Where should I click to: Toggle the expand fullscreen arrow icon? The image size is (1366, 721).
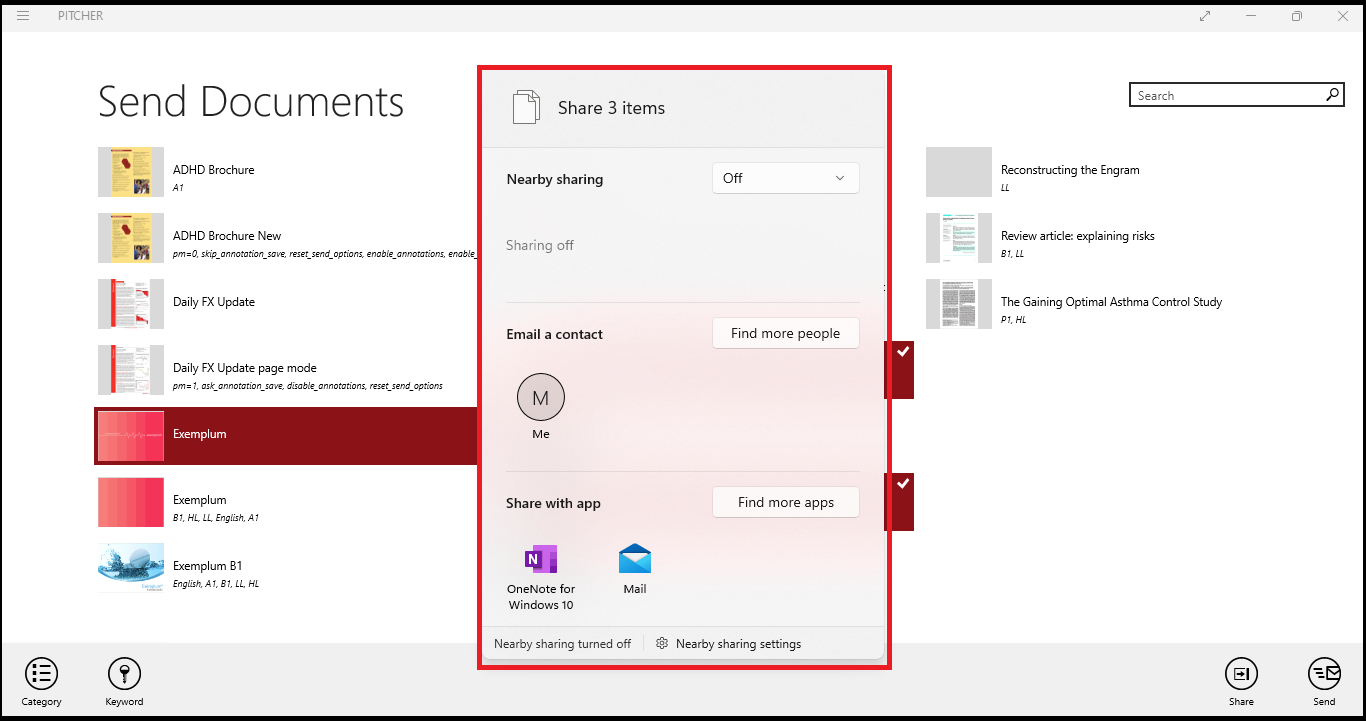tap(1205, 16)
